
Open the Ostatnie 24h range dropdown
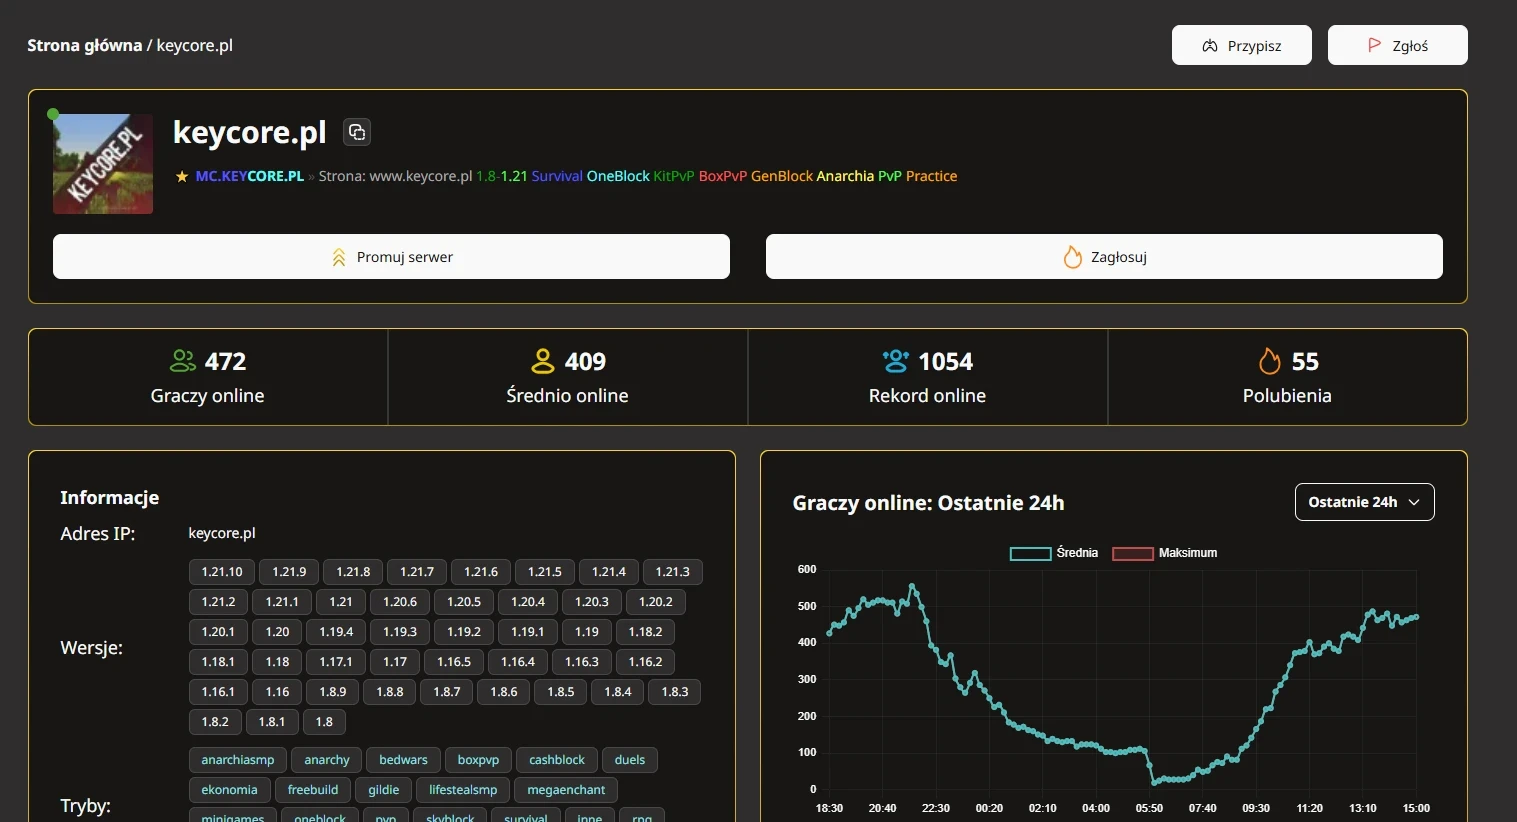click(1364, 502)
